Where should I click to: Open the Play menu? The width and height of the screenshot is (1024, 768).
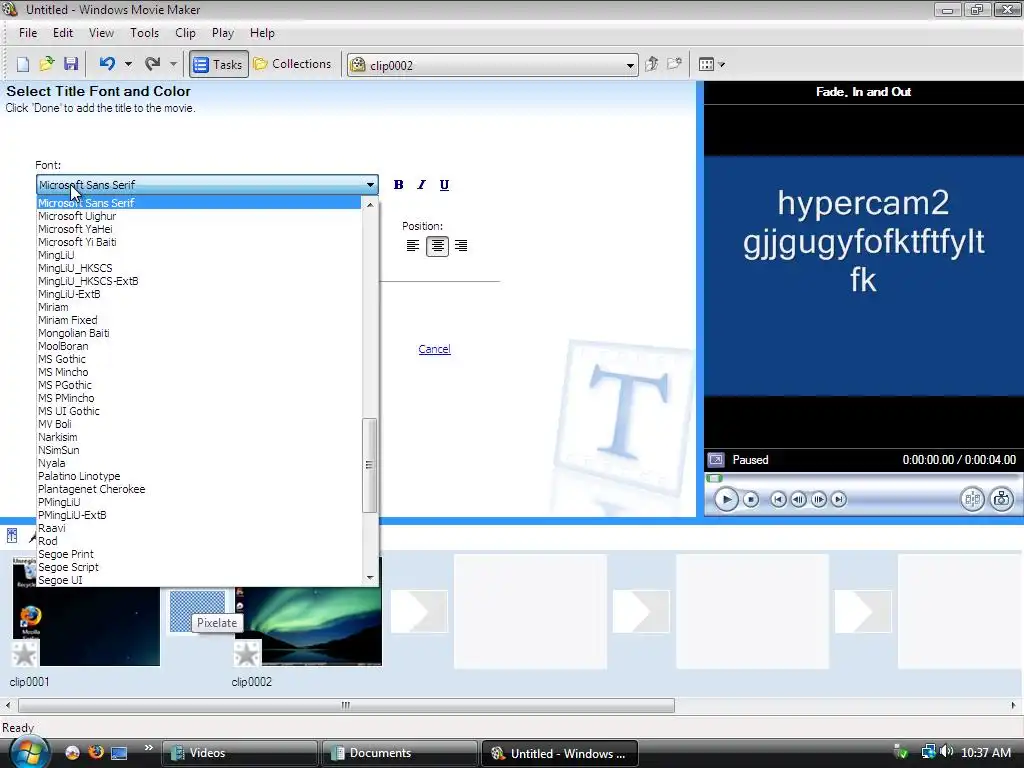(x=223, y=33)
